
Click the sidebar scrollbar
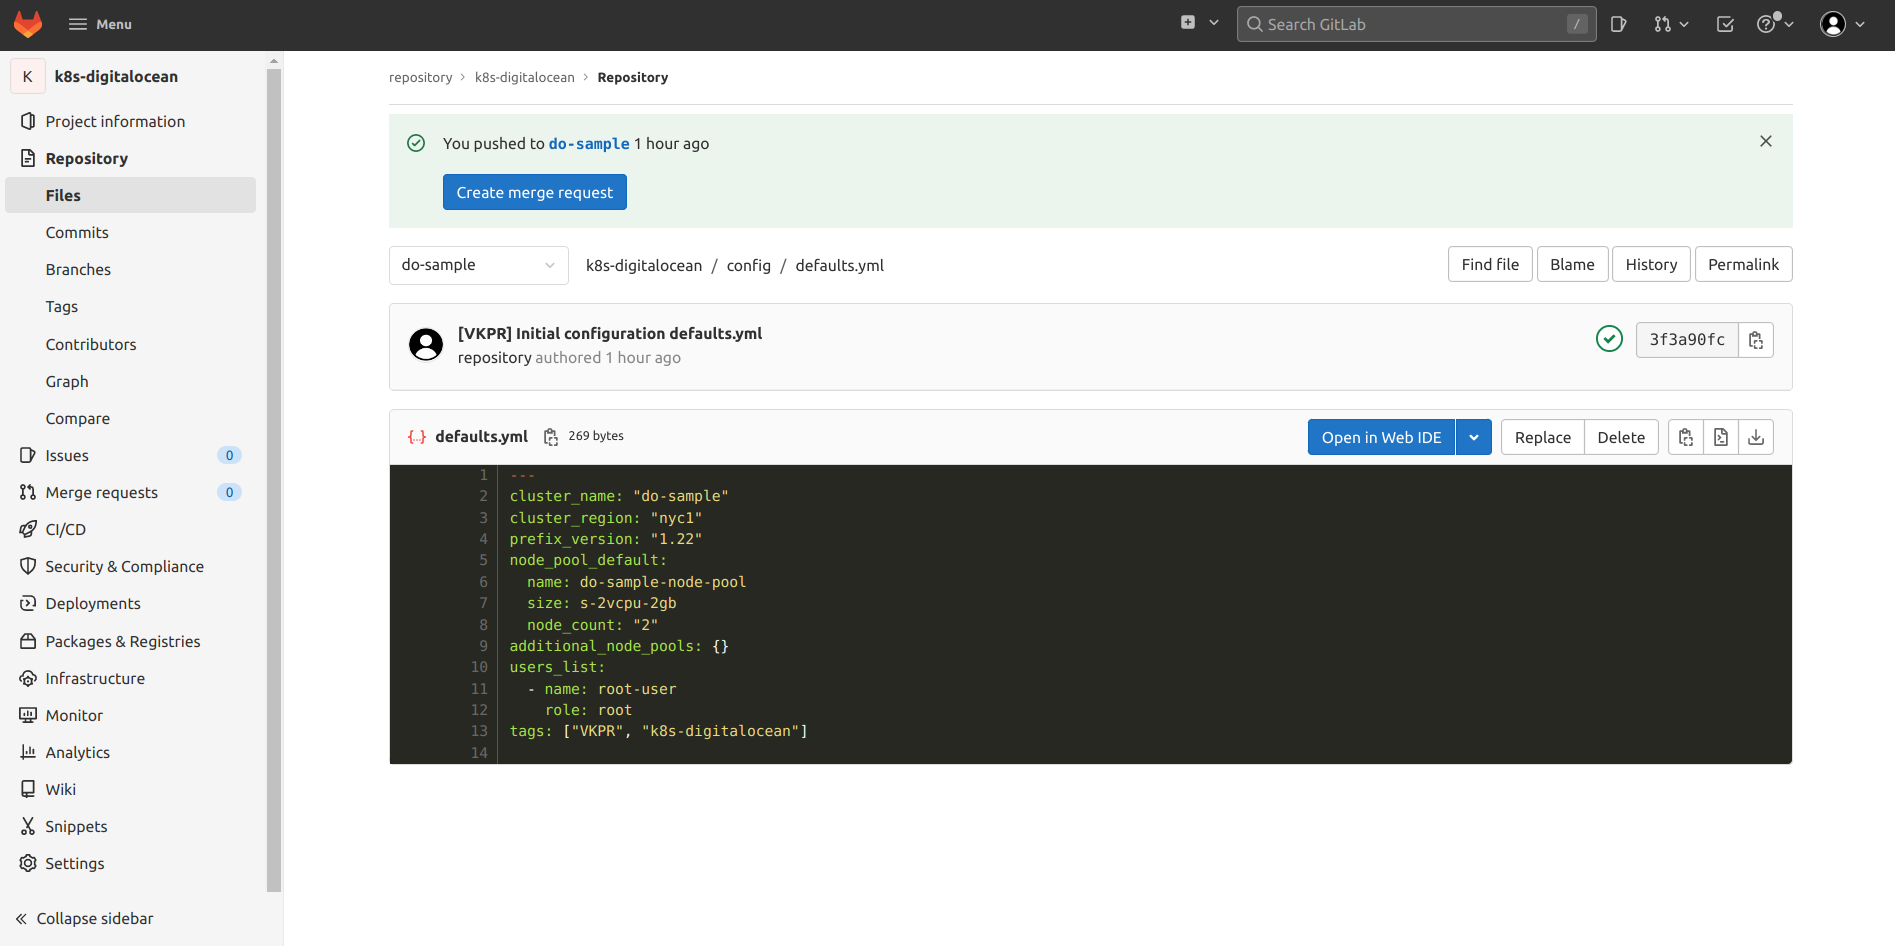click(274, 480)
